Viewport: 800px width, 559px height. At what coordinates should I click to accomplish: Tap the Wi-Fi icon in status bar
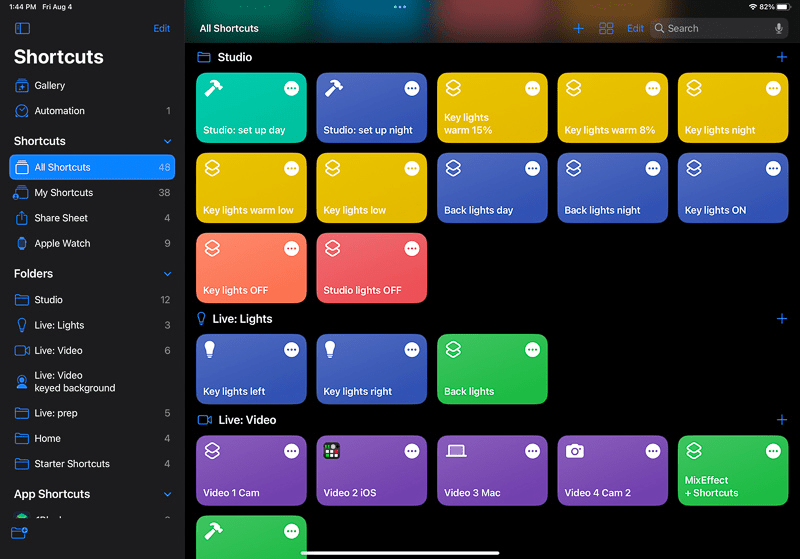point(753,7)
